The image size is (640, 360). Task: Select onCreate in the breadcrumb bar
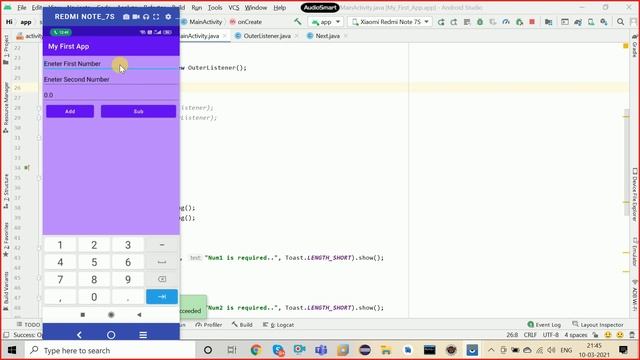pos(246,22)
